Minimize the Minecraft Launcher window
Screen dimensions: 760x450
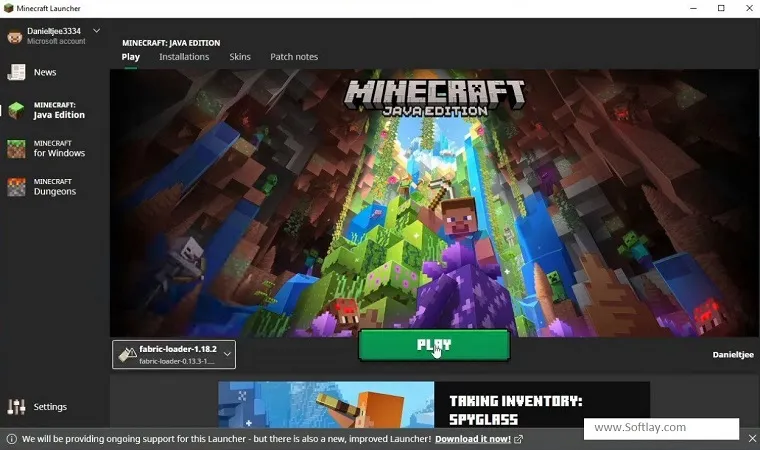[693, 8]
